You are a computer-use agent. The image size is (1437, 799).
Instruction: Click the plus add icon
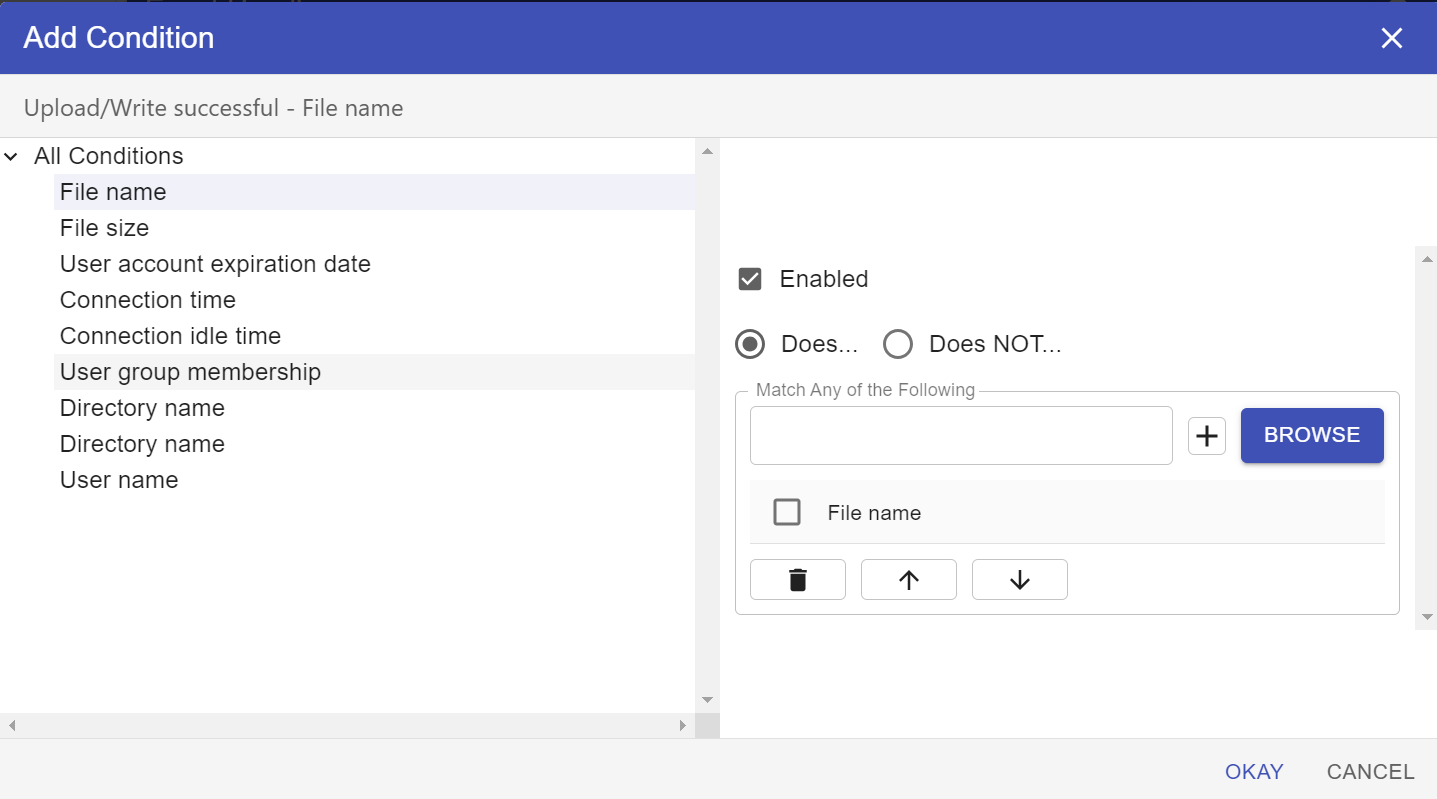coord(1207,436)
